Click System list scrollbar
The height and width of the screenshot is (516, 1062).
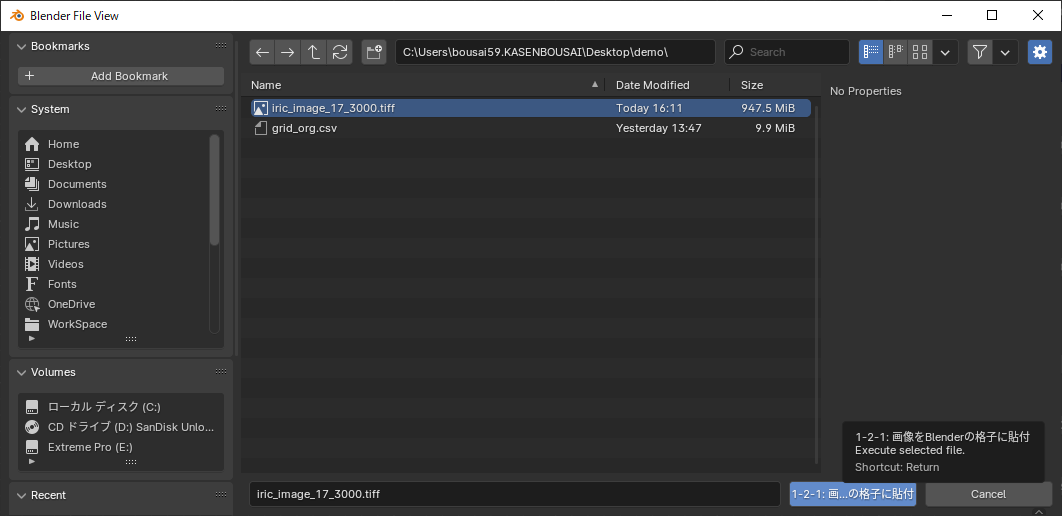pos(214,190)
